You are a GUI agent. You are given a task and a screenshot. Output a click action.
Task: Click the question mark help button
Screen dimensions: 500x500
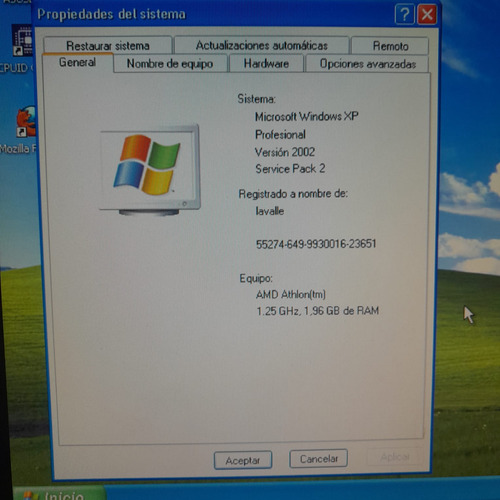[x=404, y=15]
